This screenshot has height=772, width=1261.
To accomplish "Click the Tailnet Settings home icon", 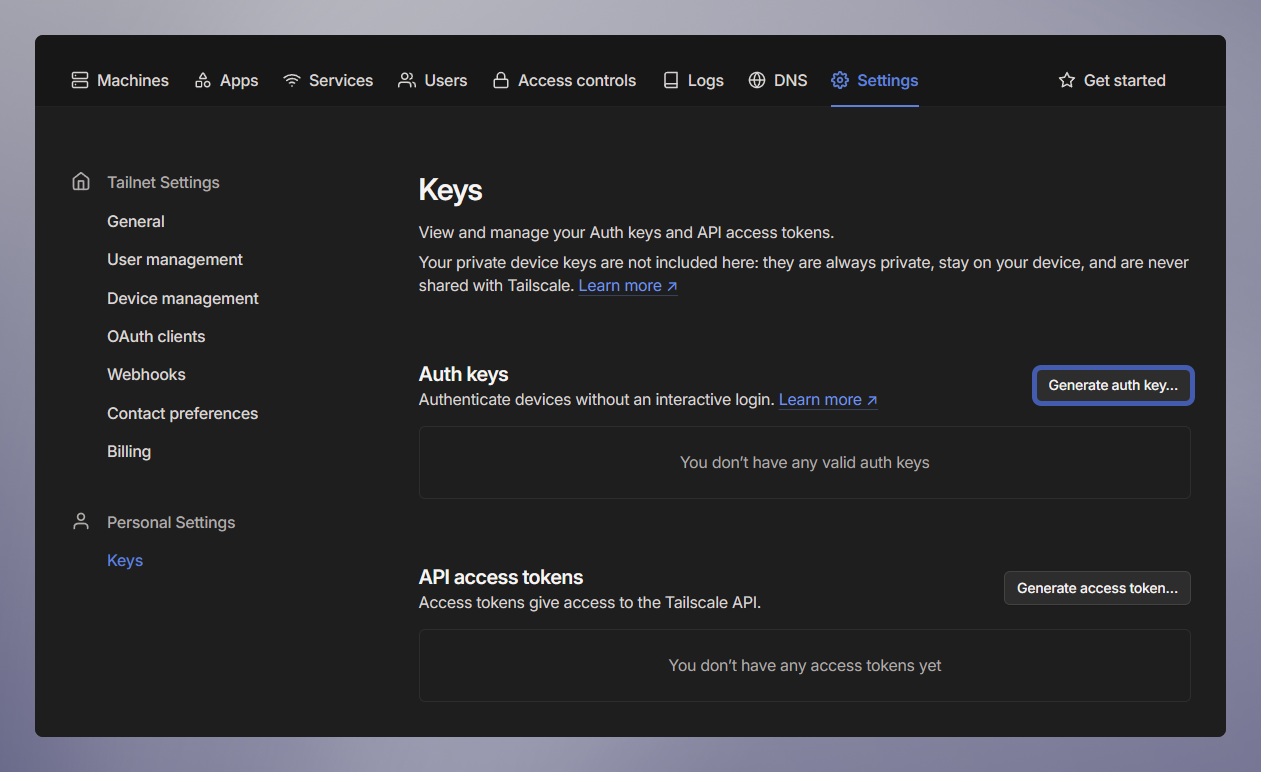I will 81,182.
